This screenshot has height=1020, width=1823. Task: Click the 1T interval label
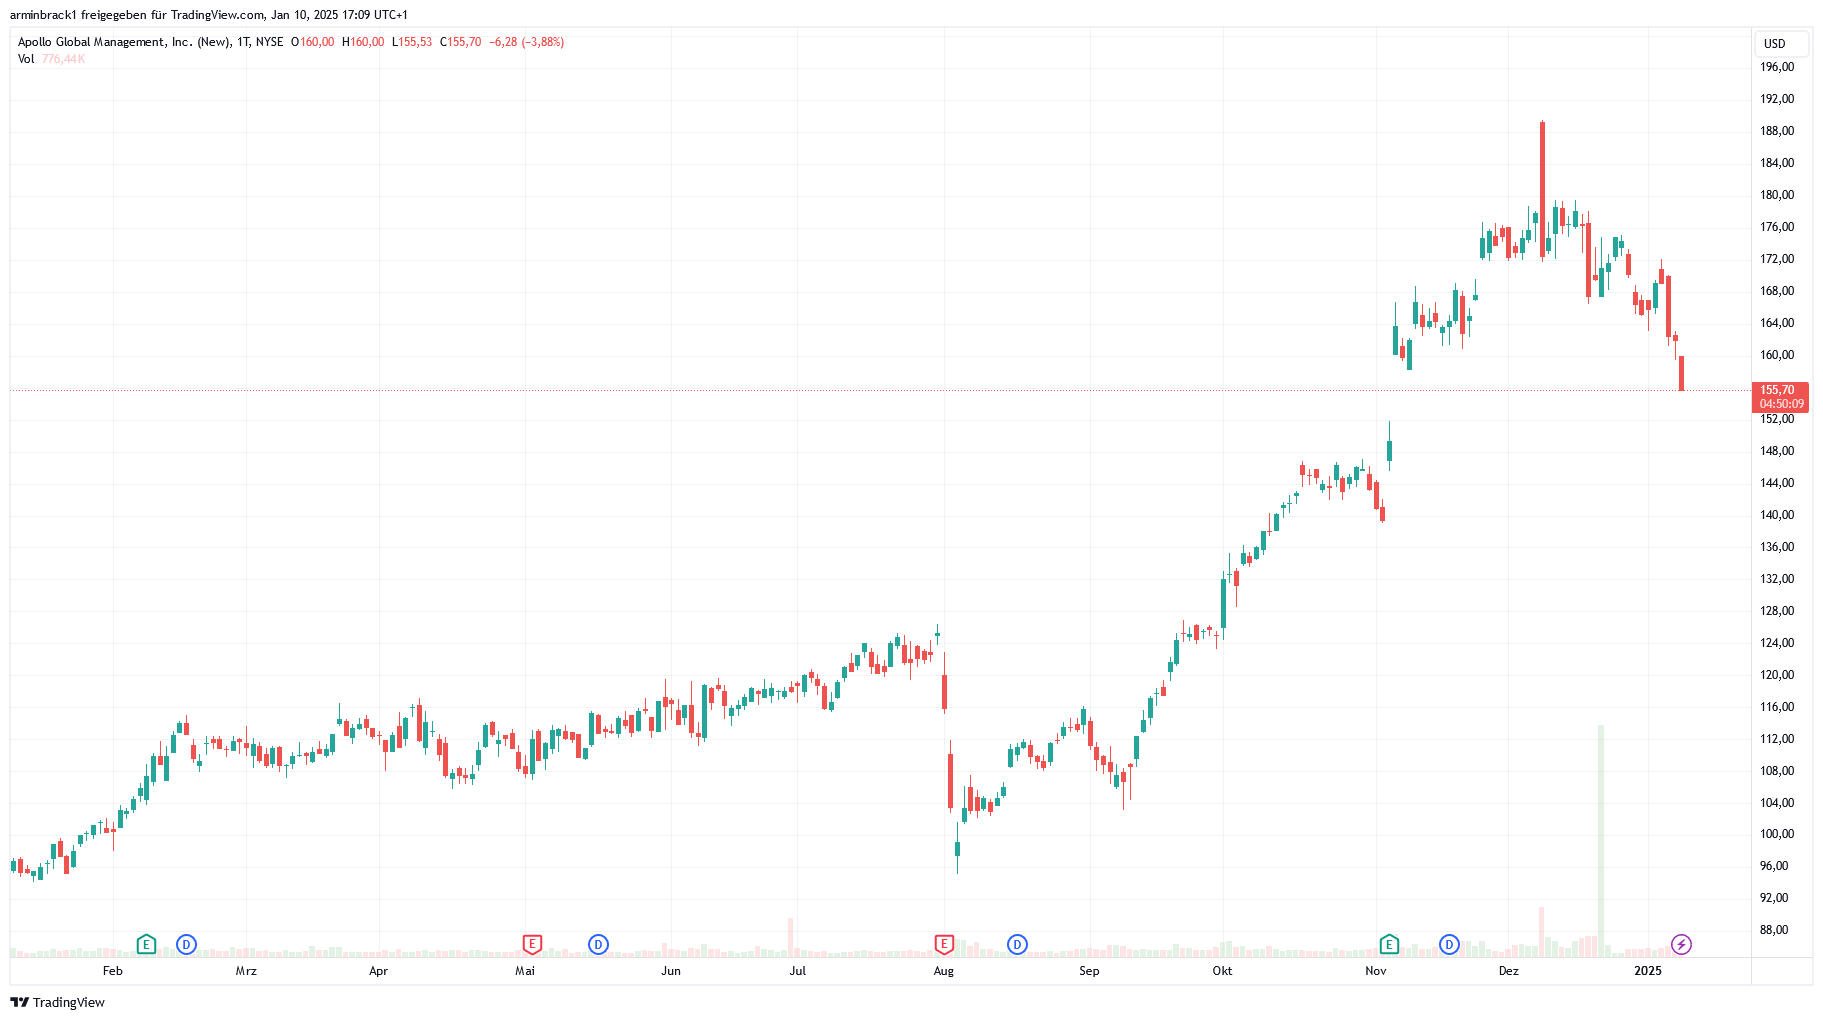tap(243, 42)
